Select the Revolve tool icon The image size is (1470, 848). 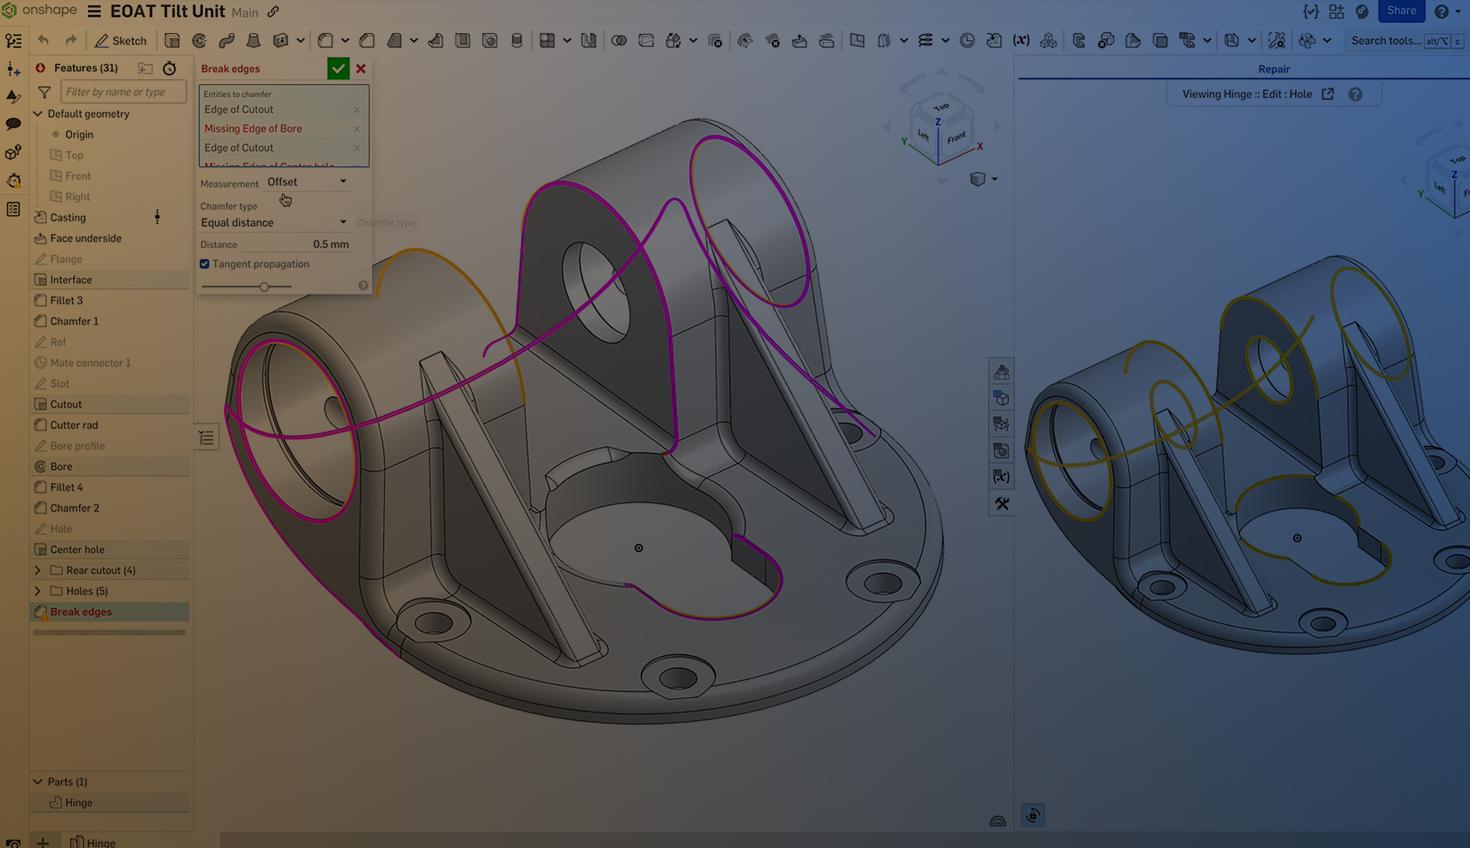point(199,41)
